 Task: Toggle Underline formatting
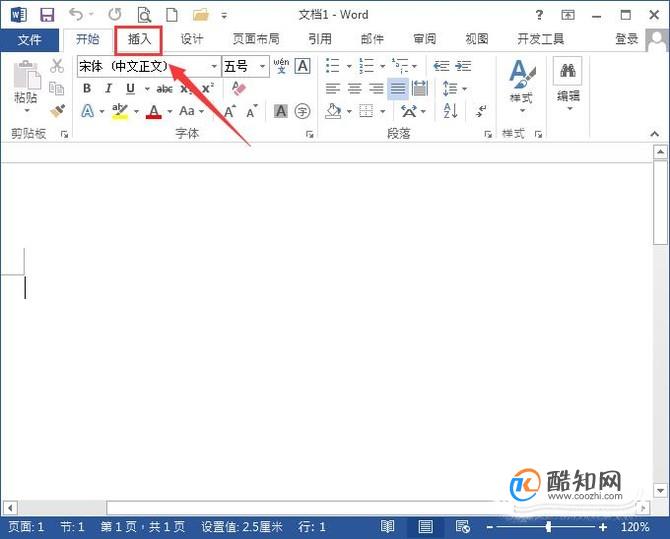click(130, 88)
